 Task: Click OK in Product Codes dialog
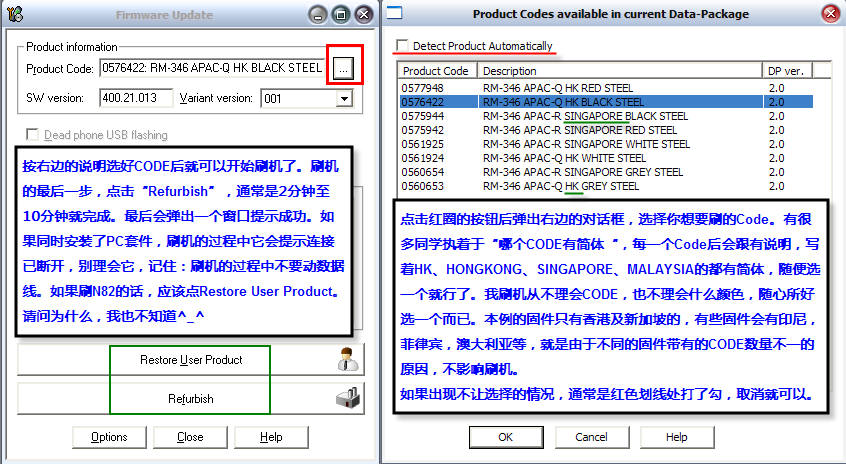pos(505,437)
